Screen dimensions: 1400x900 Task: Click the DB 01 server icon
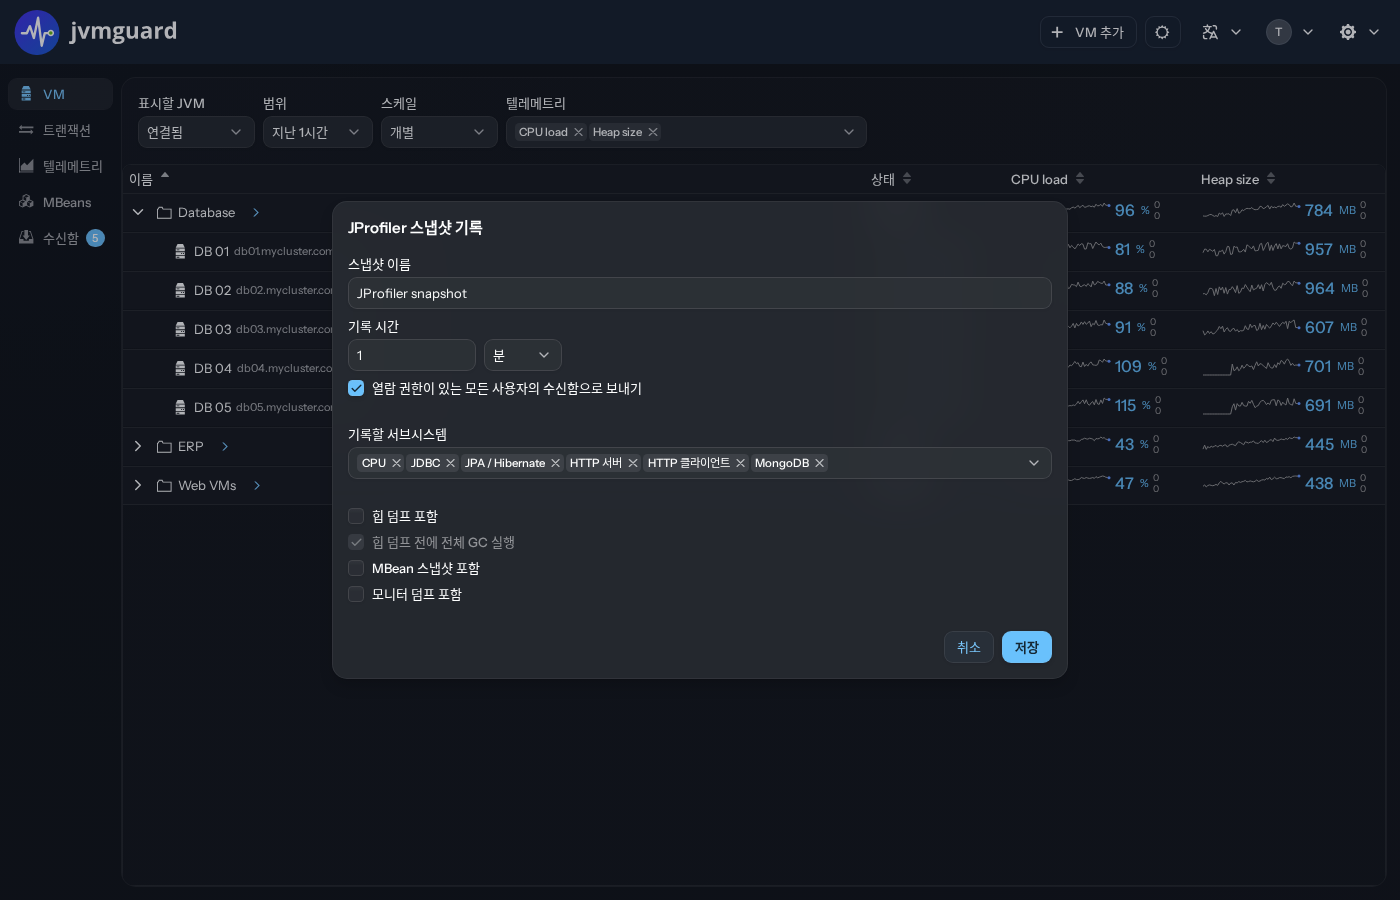coord(180,251)
